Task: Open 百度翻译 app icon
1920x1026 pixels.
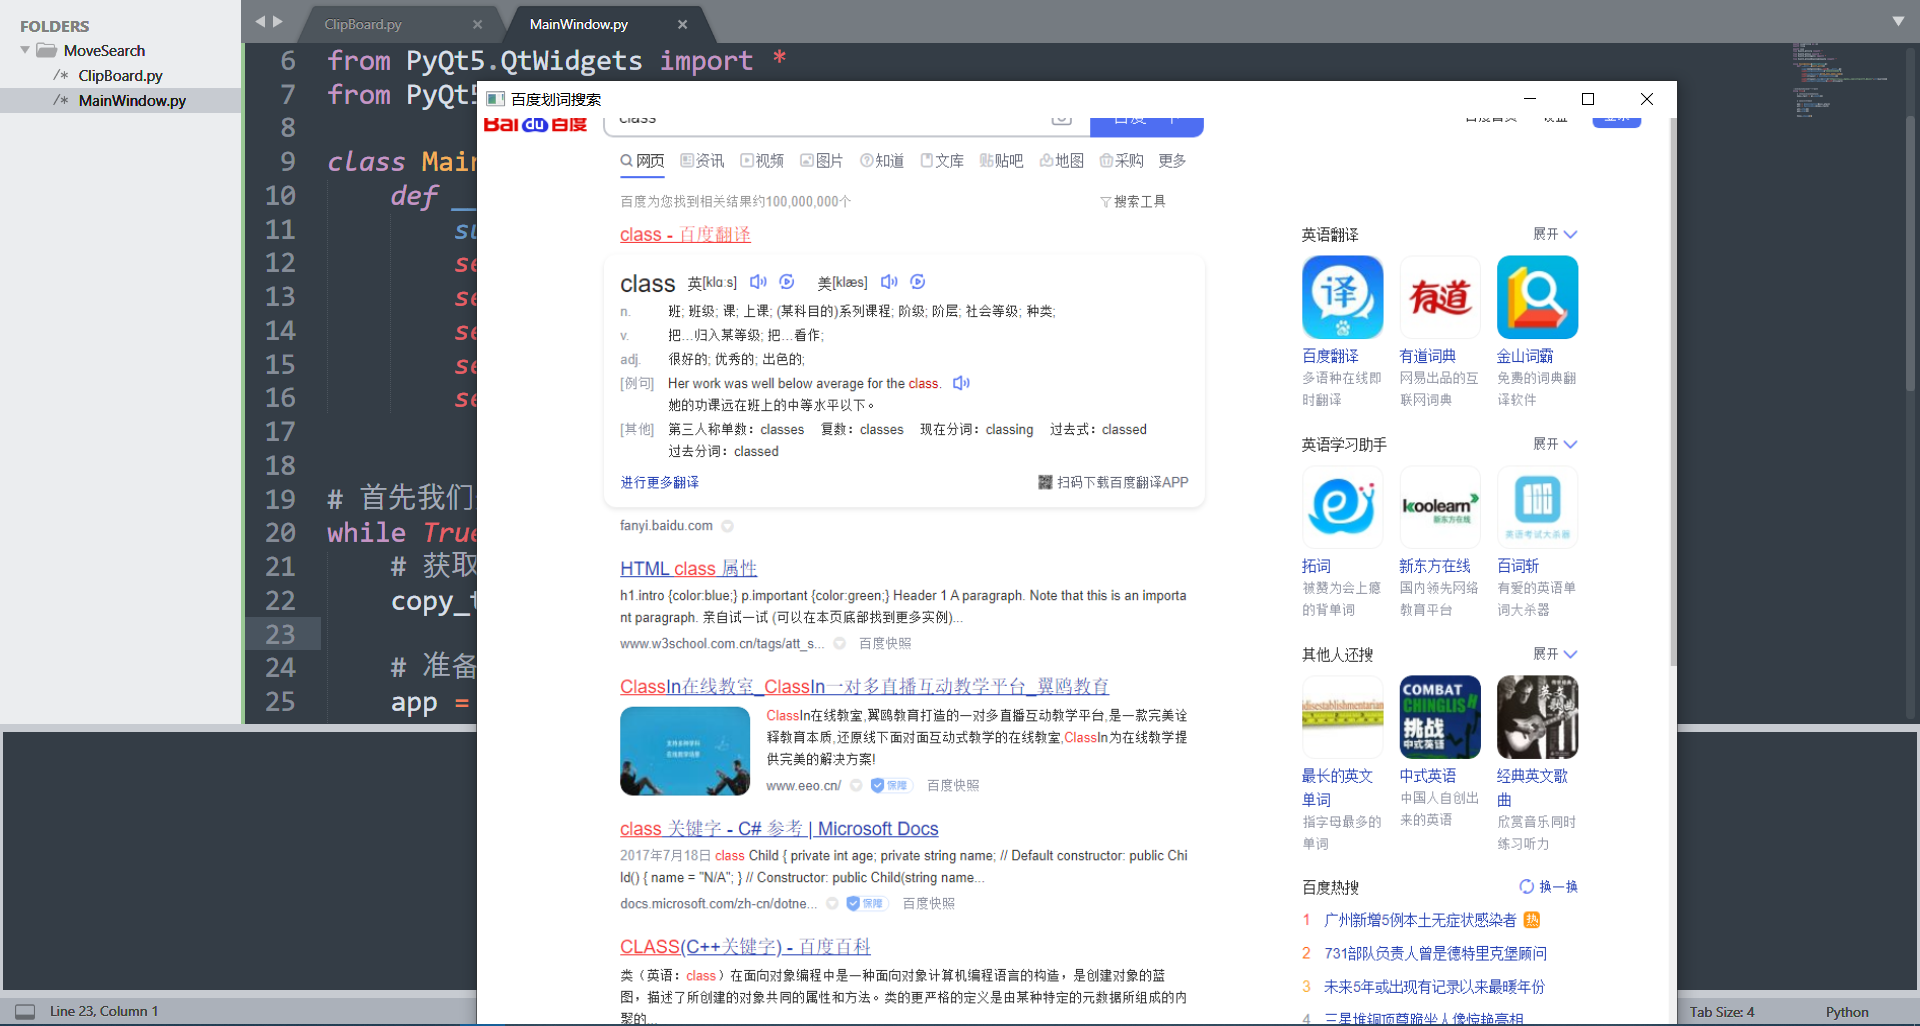Action: point(1342,297)
